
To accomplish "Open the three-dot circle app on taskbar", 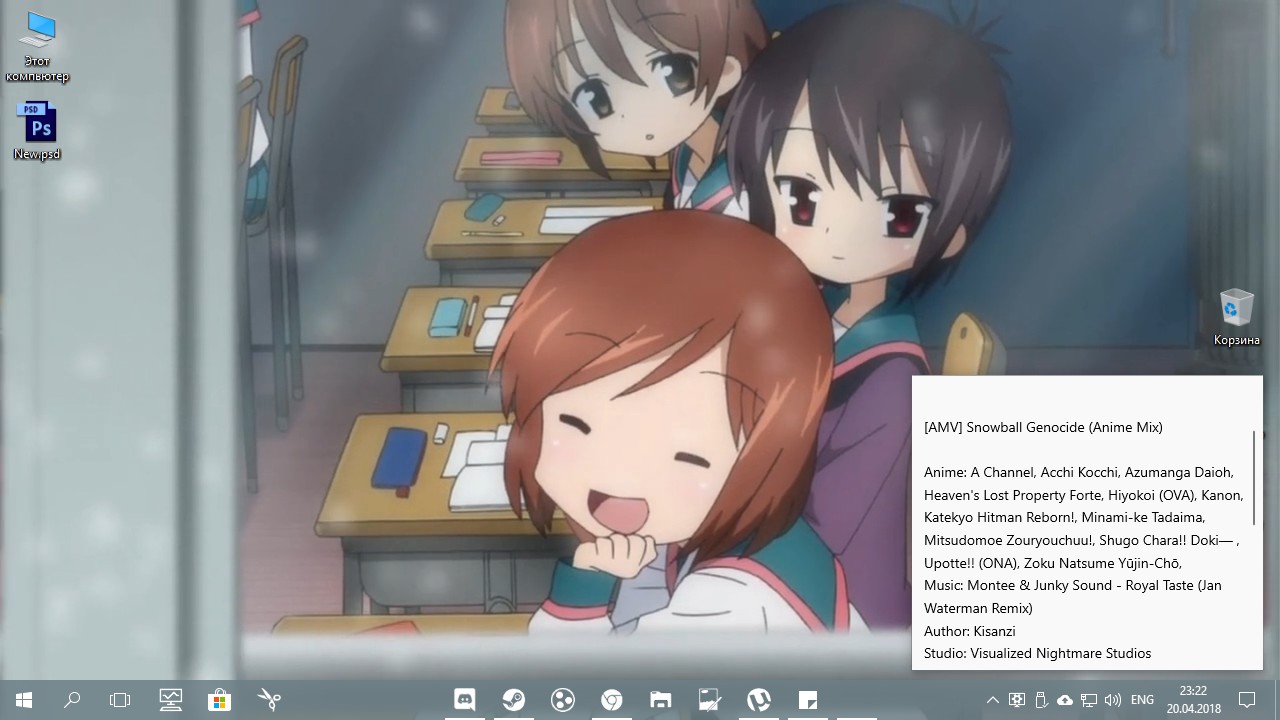I will [x=563, y=700].
